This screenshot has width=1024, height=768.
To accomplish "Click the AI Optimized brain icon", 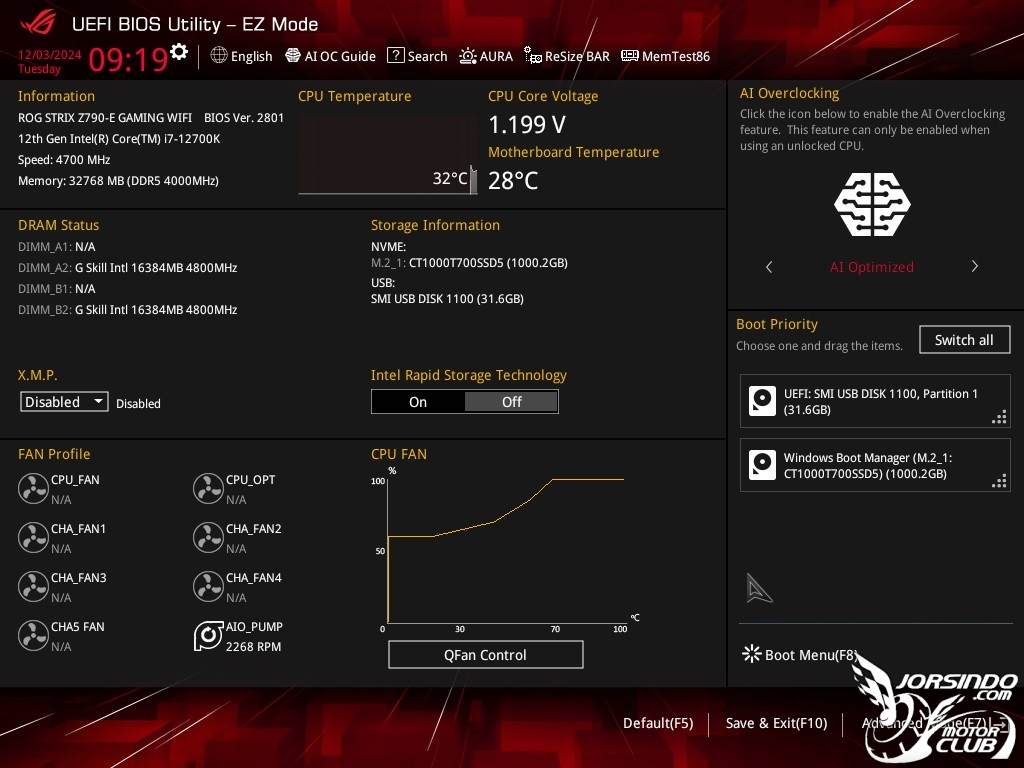I will pyautogui.click(x=872, y=204).
